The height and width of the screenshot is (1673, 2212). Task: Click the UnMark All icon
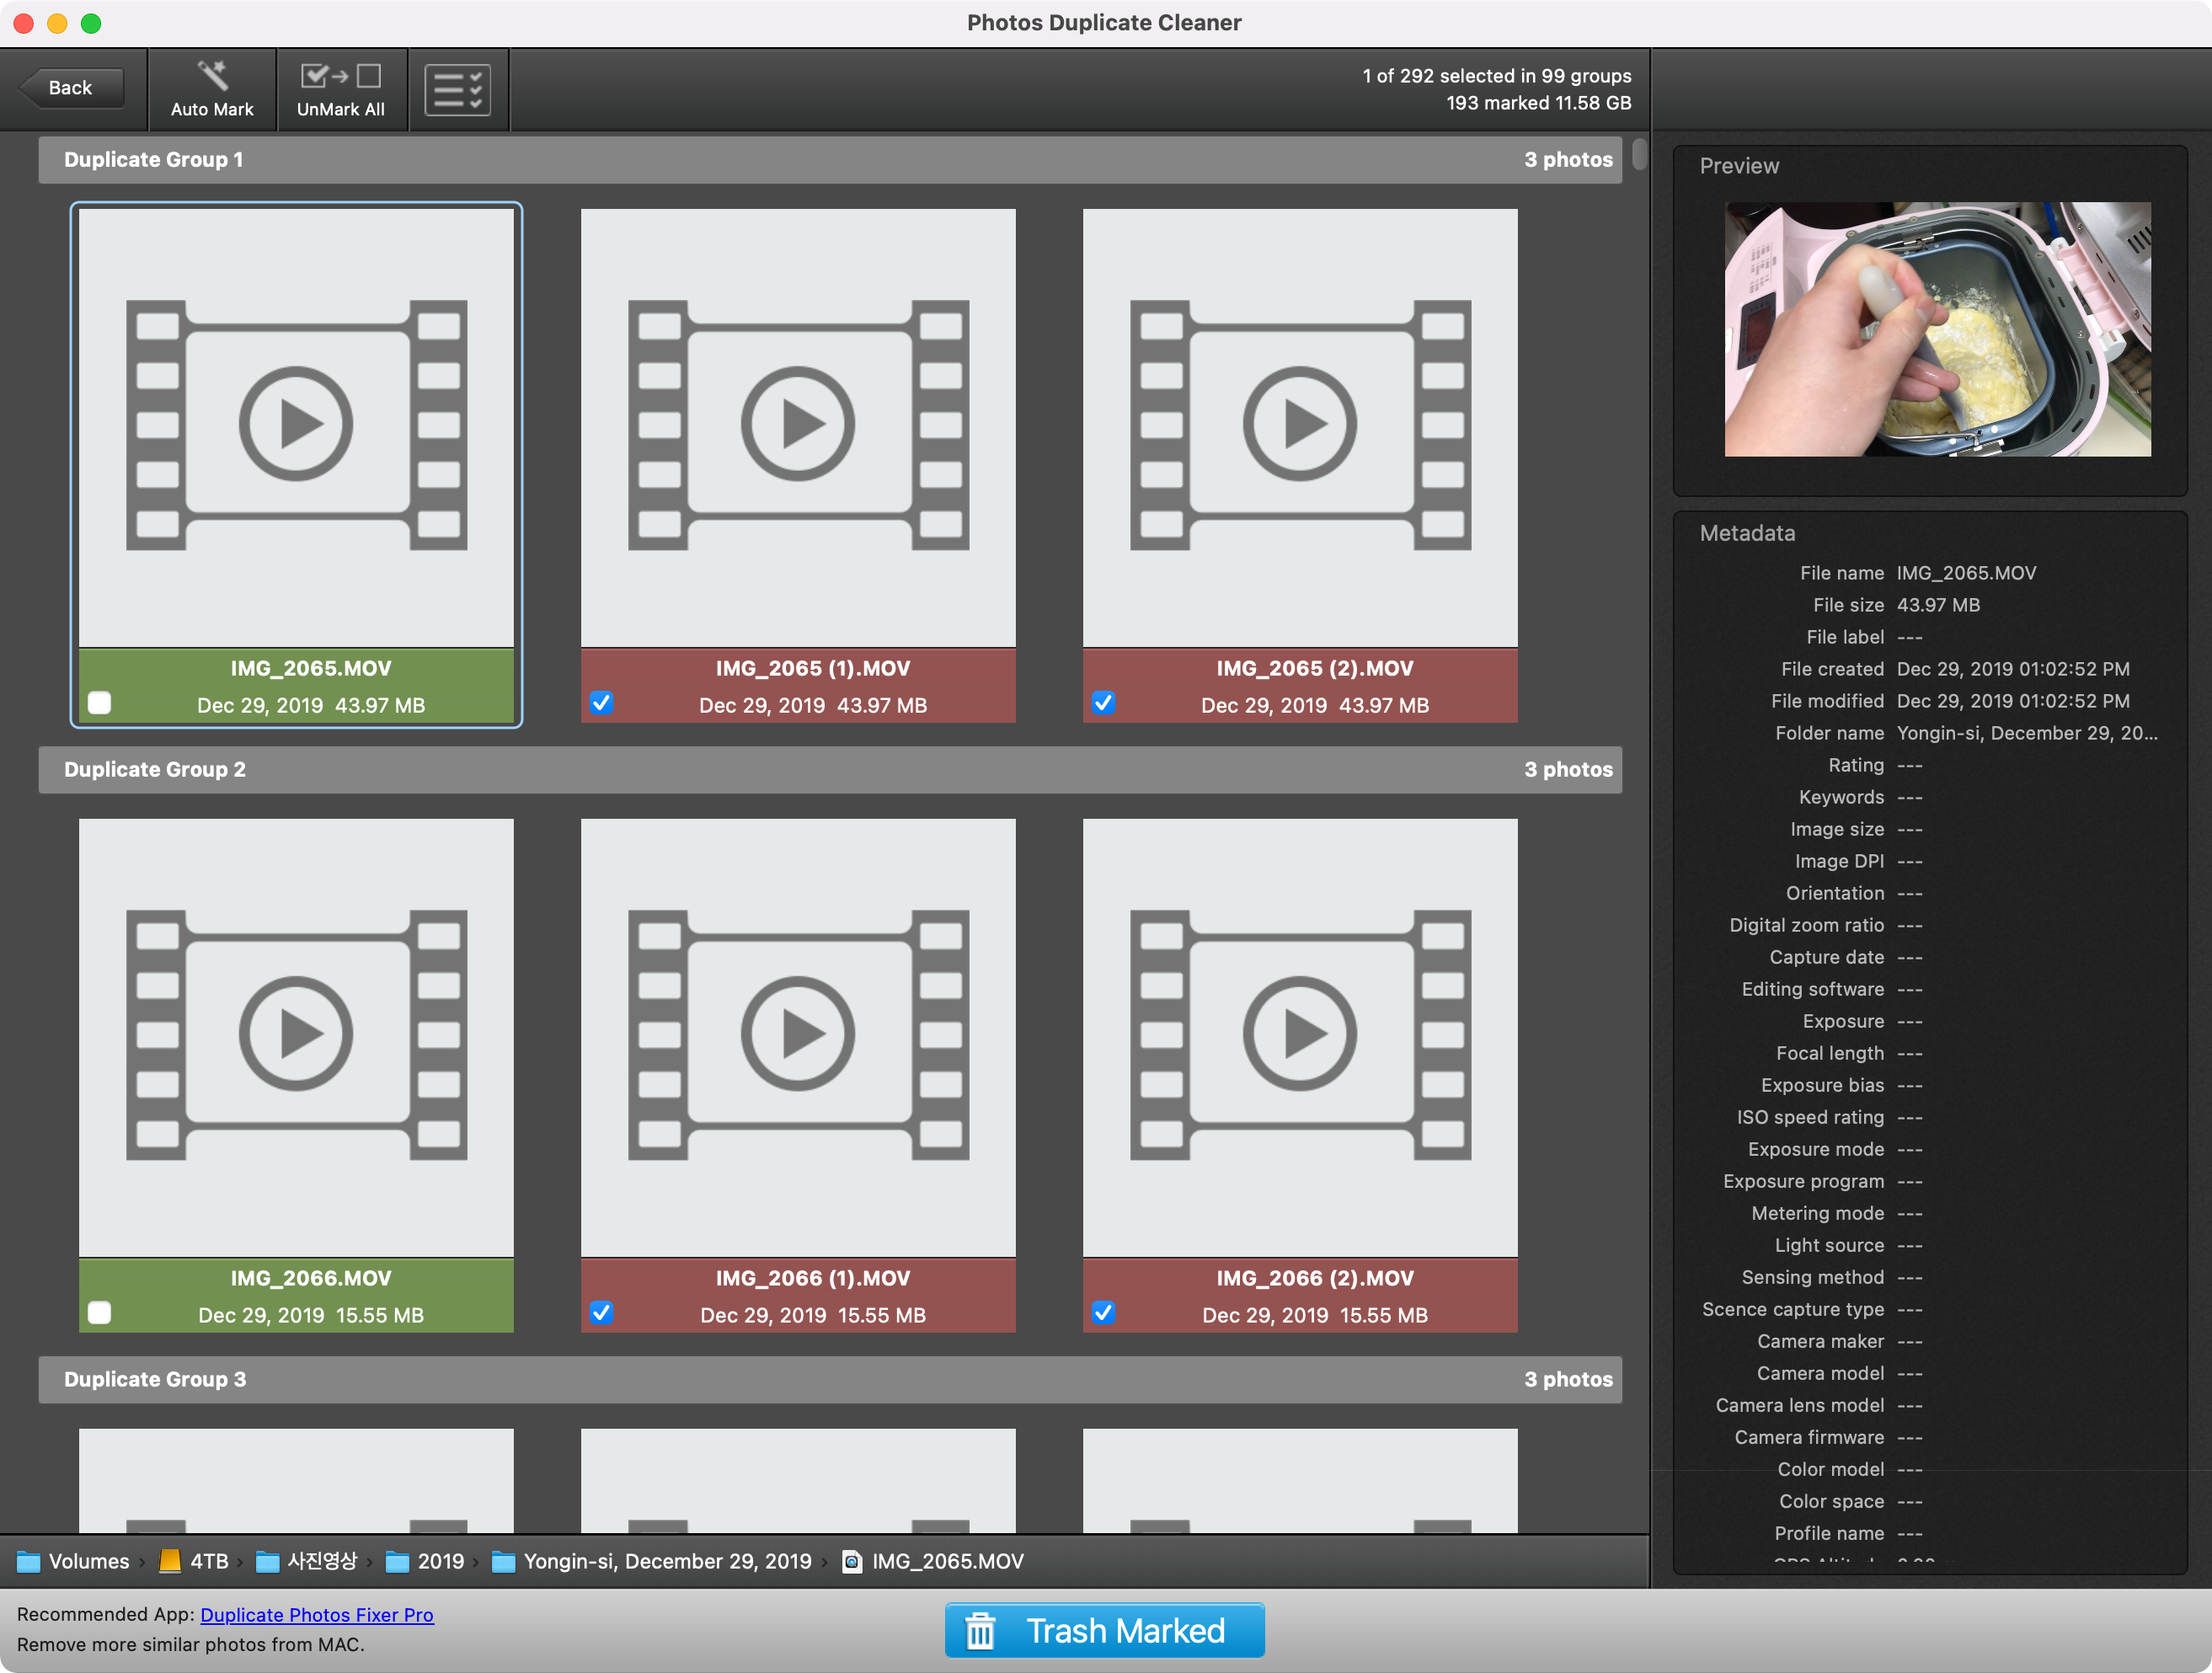tap(340, 76)
